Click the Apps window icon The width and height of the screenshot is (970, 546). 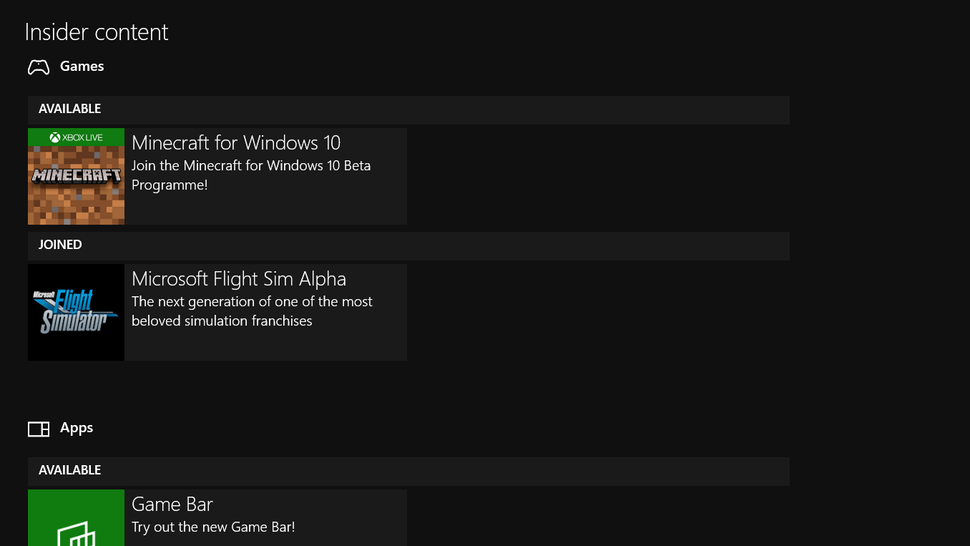point(38,429)
